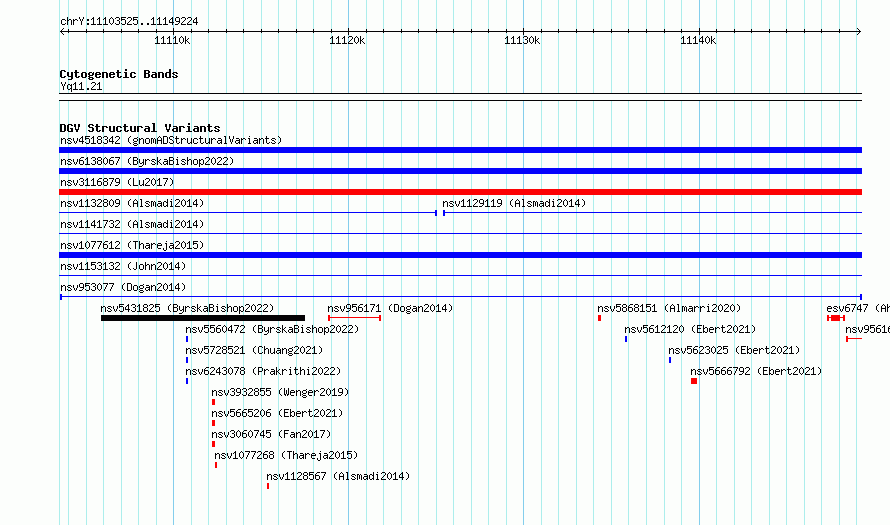This screenshot has height=525, width=890.
Task: Click the thick blue bar under nsv1077612
Action: (460, 255)
